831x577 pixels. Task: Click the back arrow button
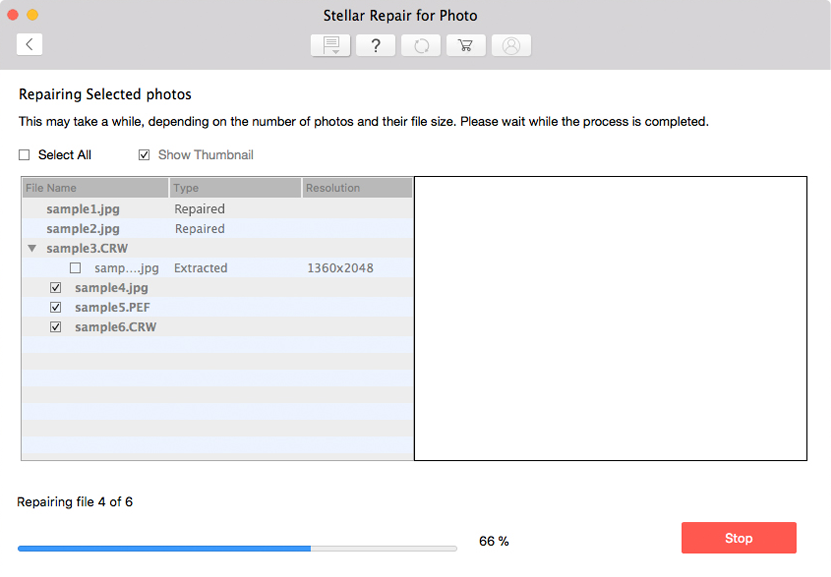coord(29,44)
